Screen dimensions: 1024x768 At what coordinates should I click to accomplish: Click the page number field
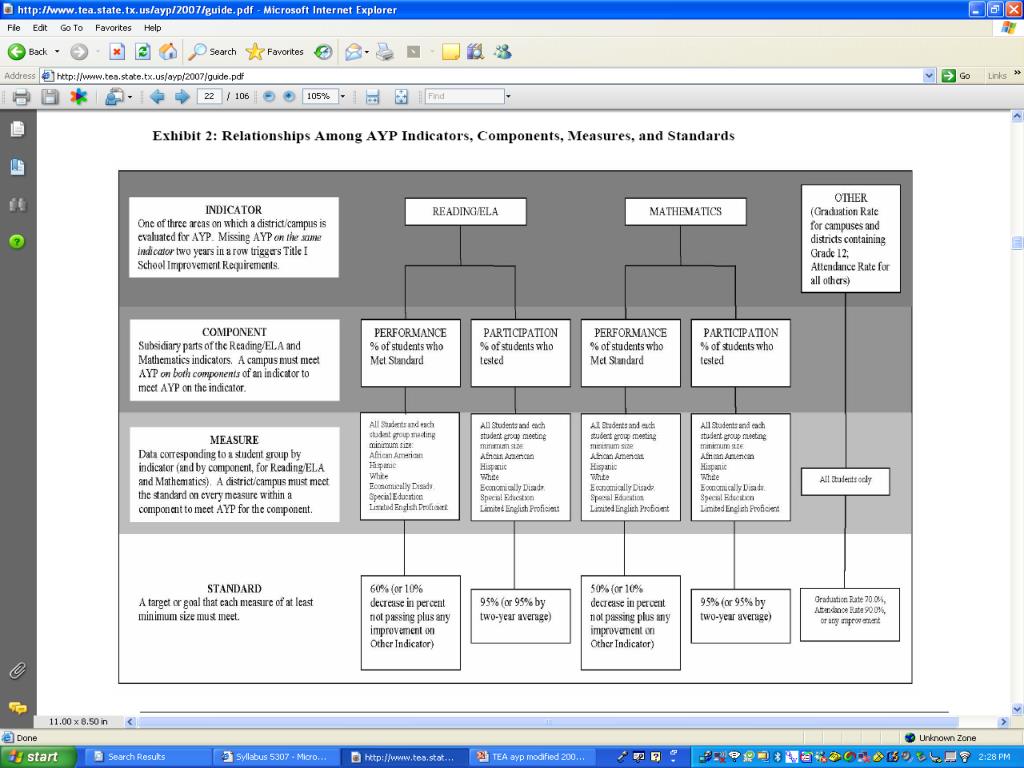pyautogui.click(x=209, y=97)
